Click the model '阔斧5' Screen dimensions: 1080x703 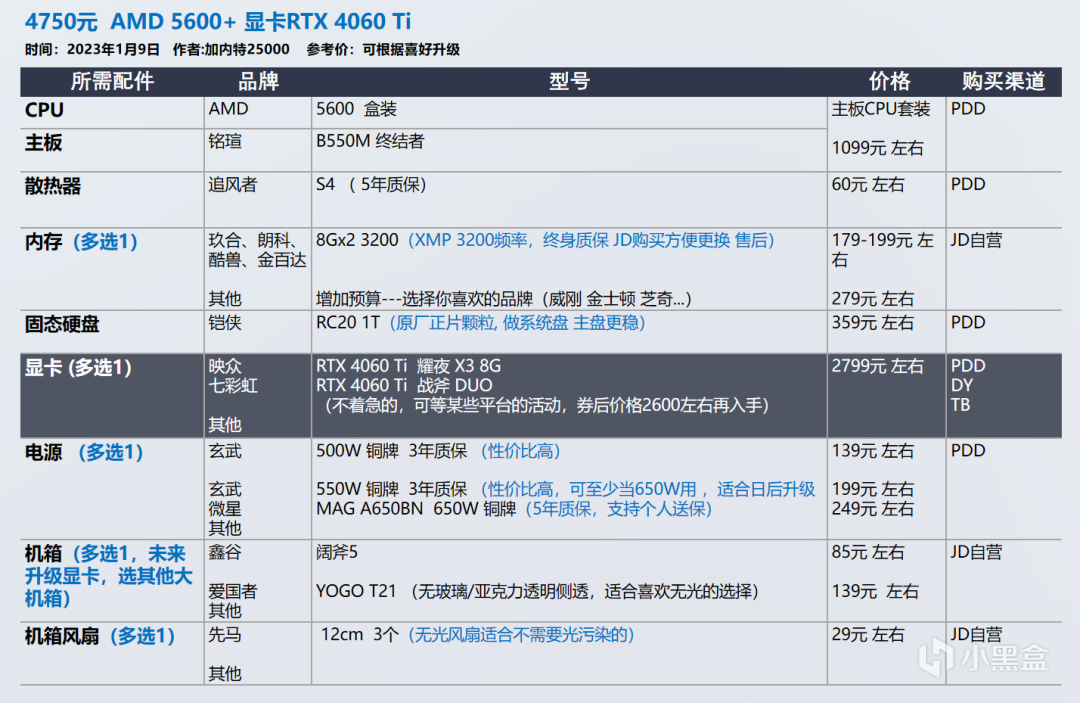[337, 552]
